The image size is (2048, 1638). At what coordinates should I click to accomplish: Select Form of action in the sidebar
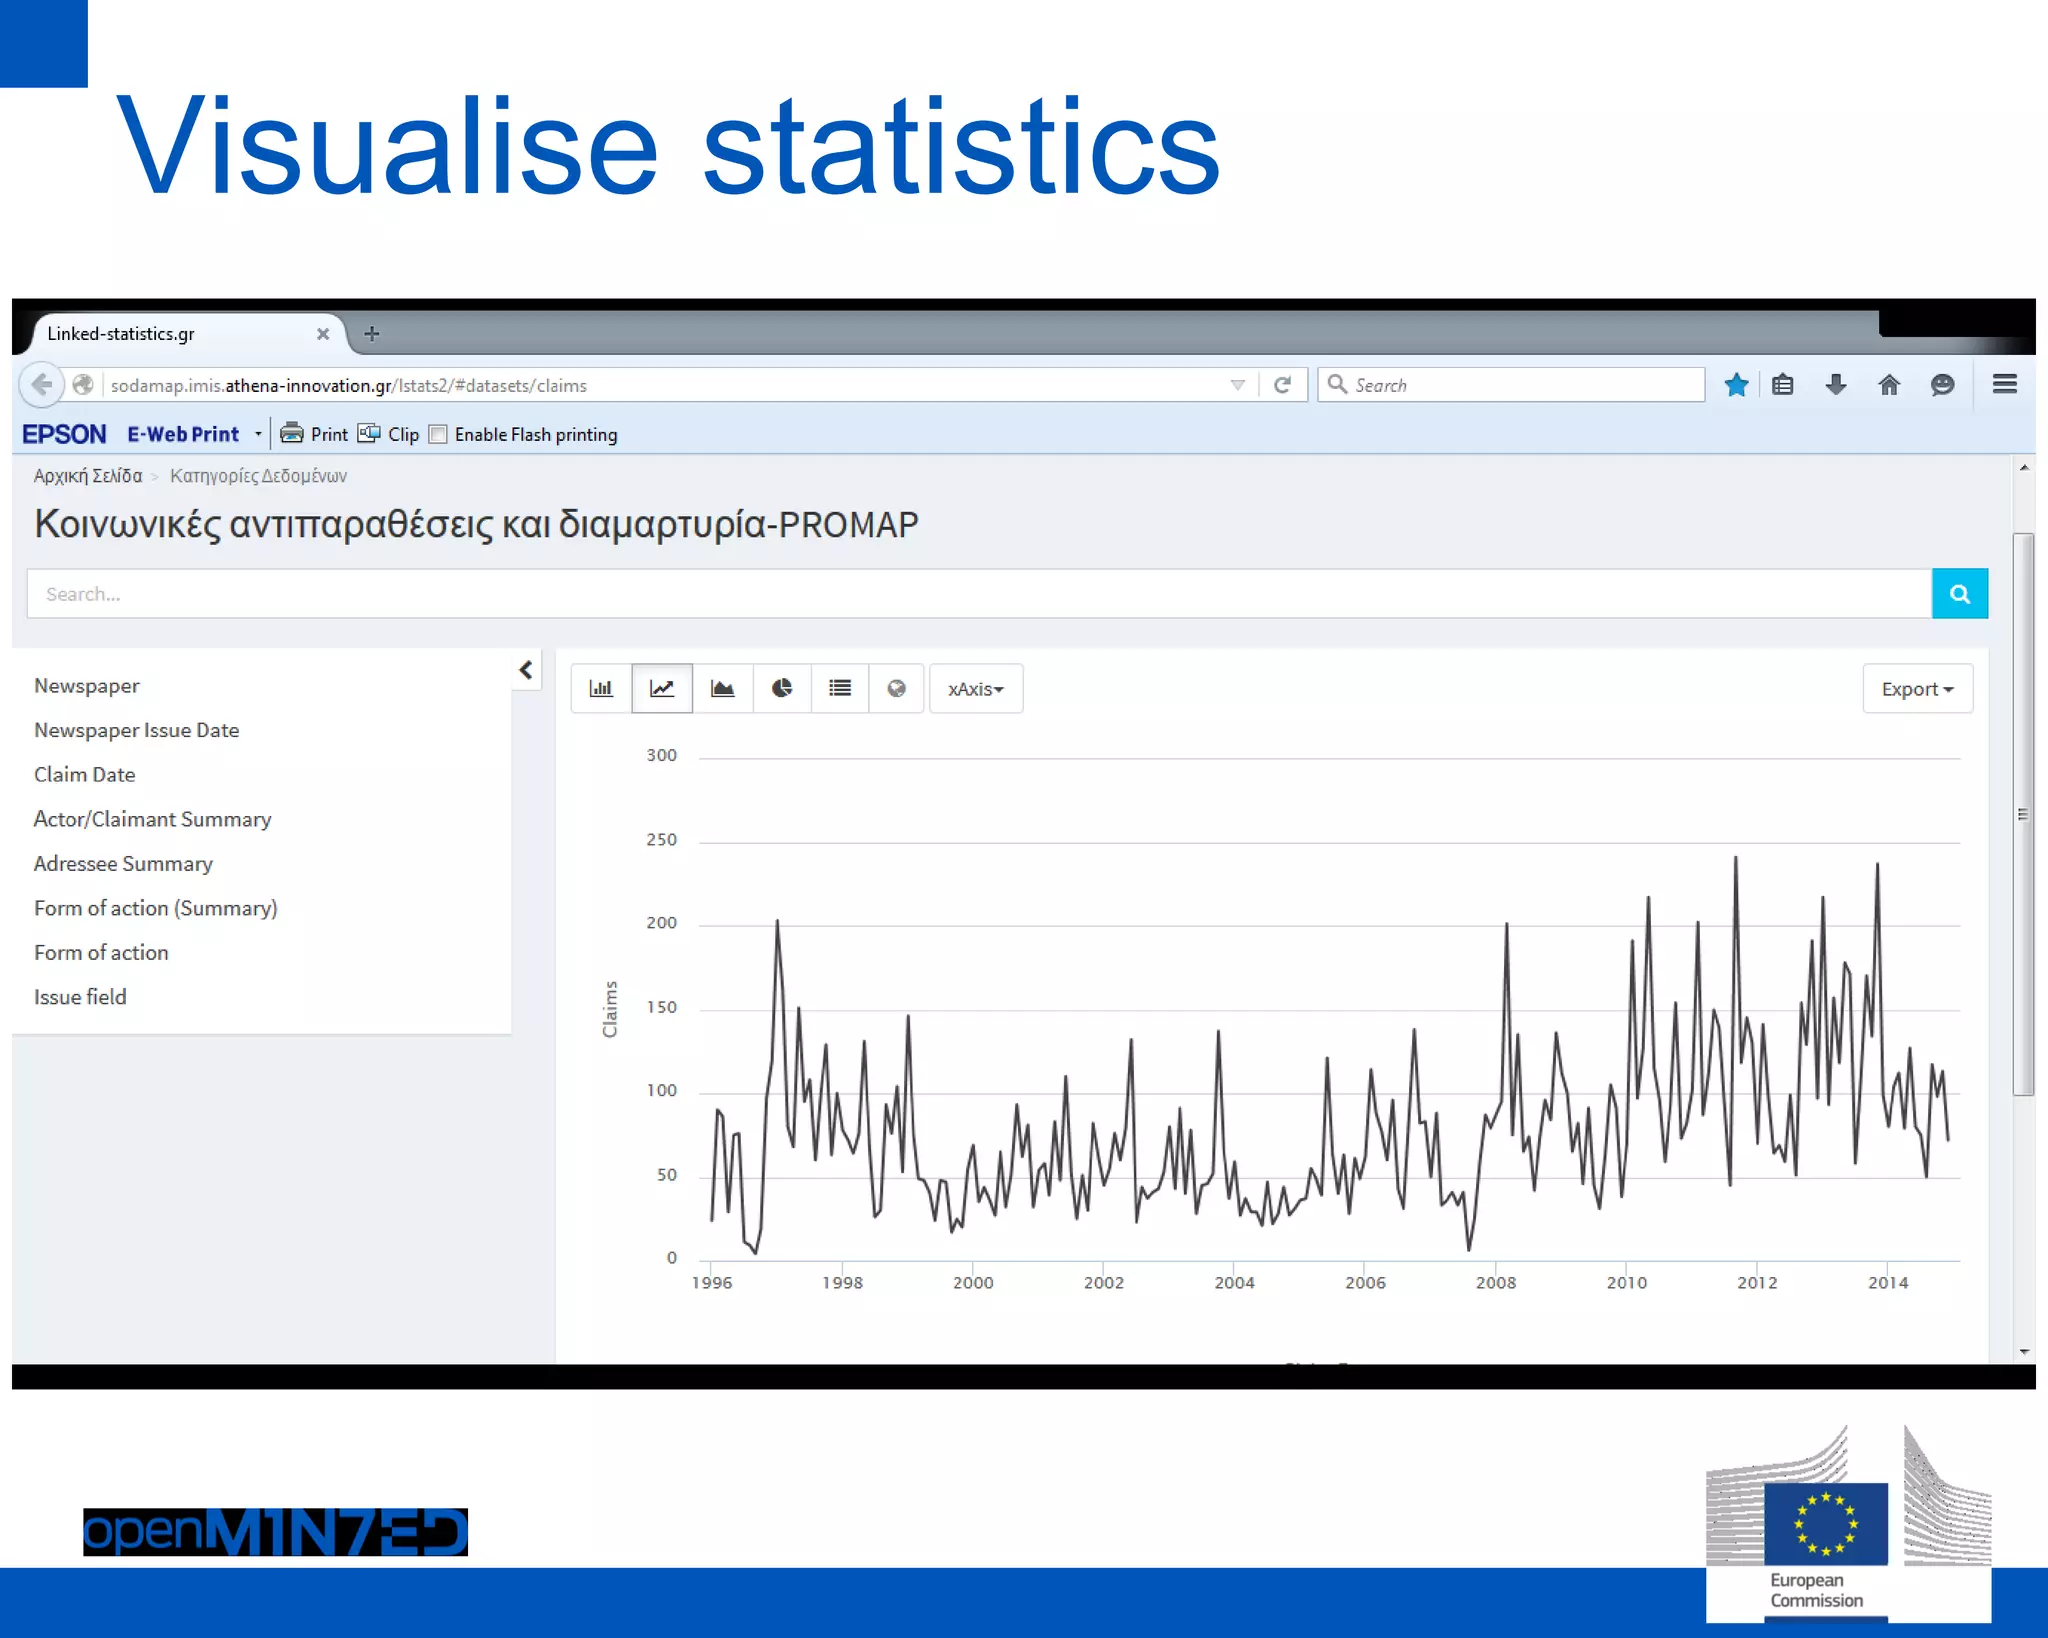[101, 953]
